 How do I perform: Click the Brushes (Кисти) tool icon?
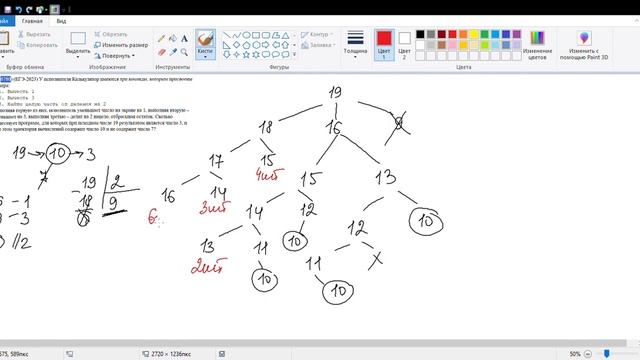[x=205, y=39]
